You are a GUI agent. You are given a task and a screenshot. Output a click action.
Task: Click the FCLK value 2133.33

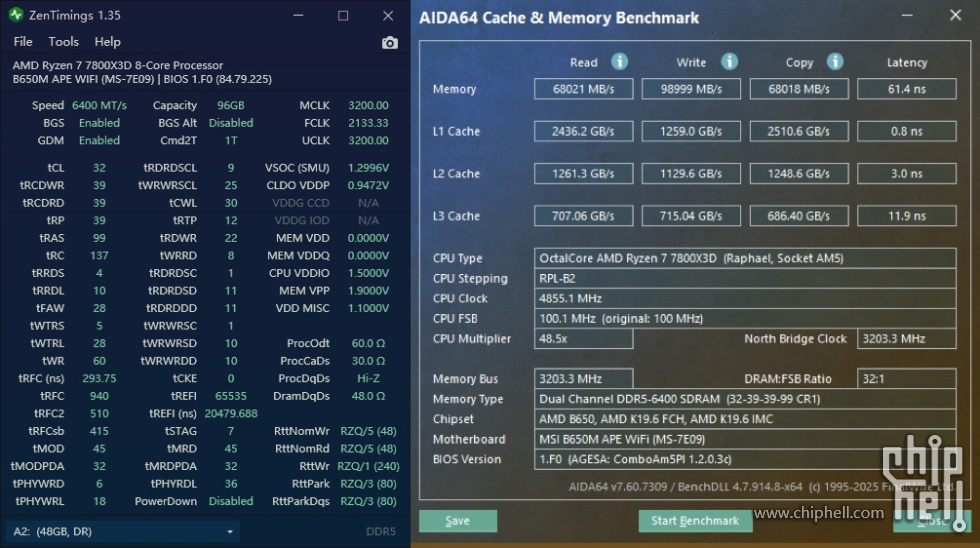pyautogui.click(x=368, y=122)
